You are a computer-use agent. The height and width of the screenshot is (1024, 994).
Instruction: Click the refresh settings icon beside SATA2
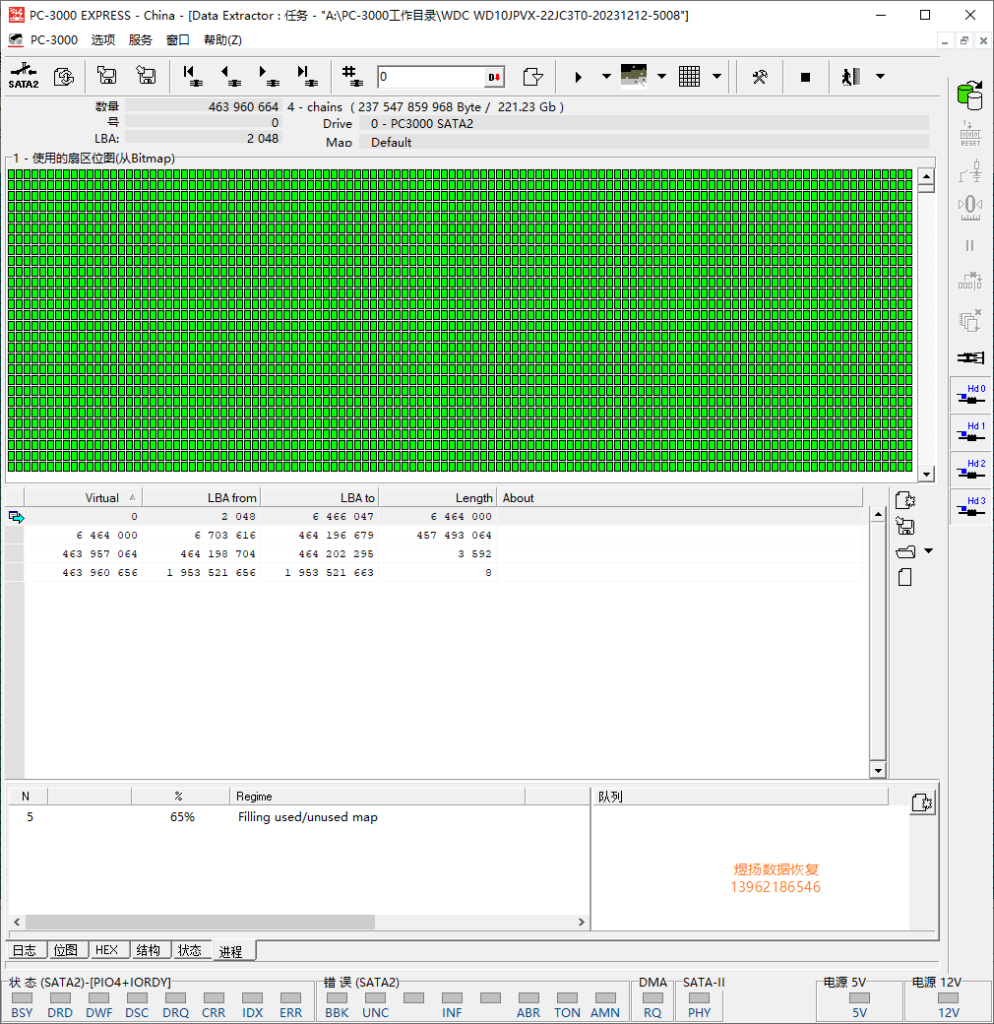pos(64,76)
